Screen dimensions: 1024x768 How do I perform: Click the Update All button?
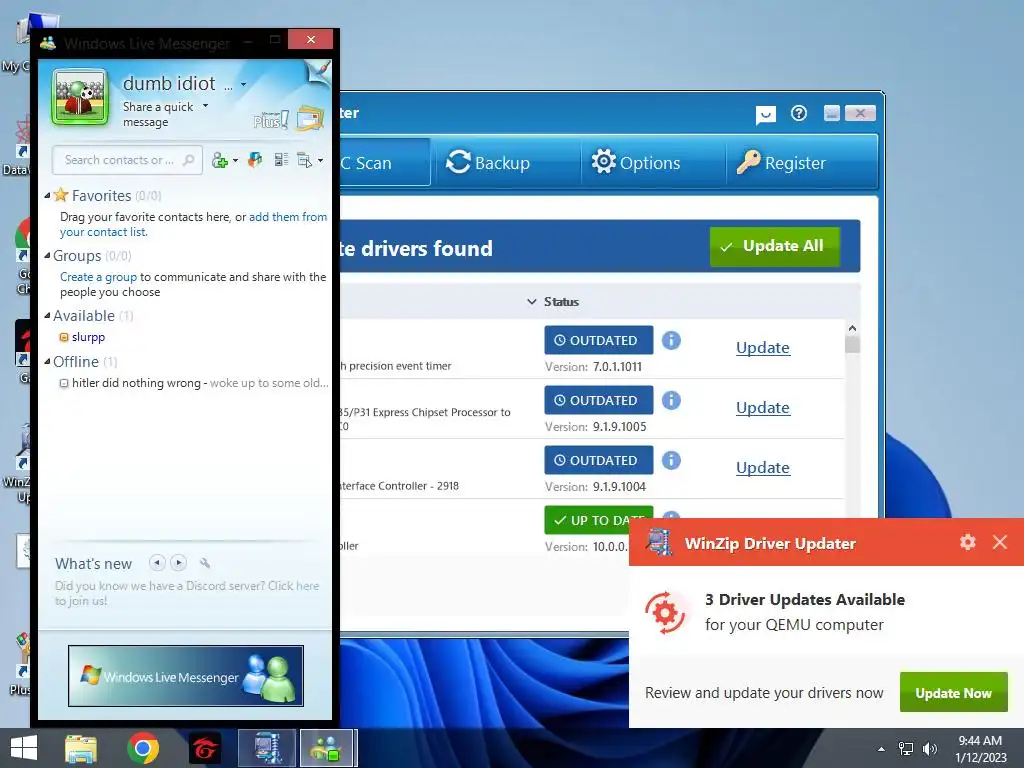(775, 246)
